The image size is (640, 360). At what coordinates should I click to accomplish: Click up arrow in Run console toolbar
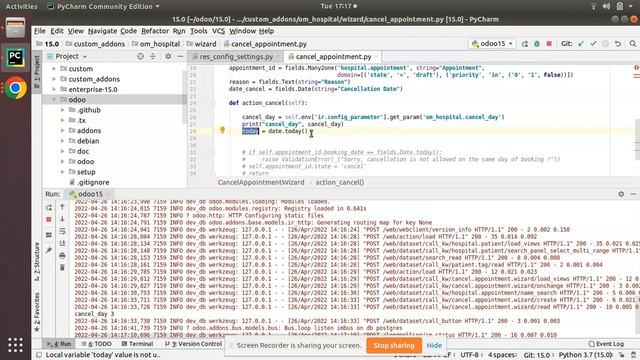[62, 207]
